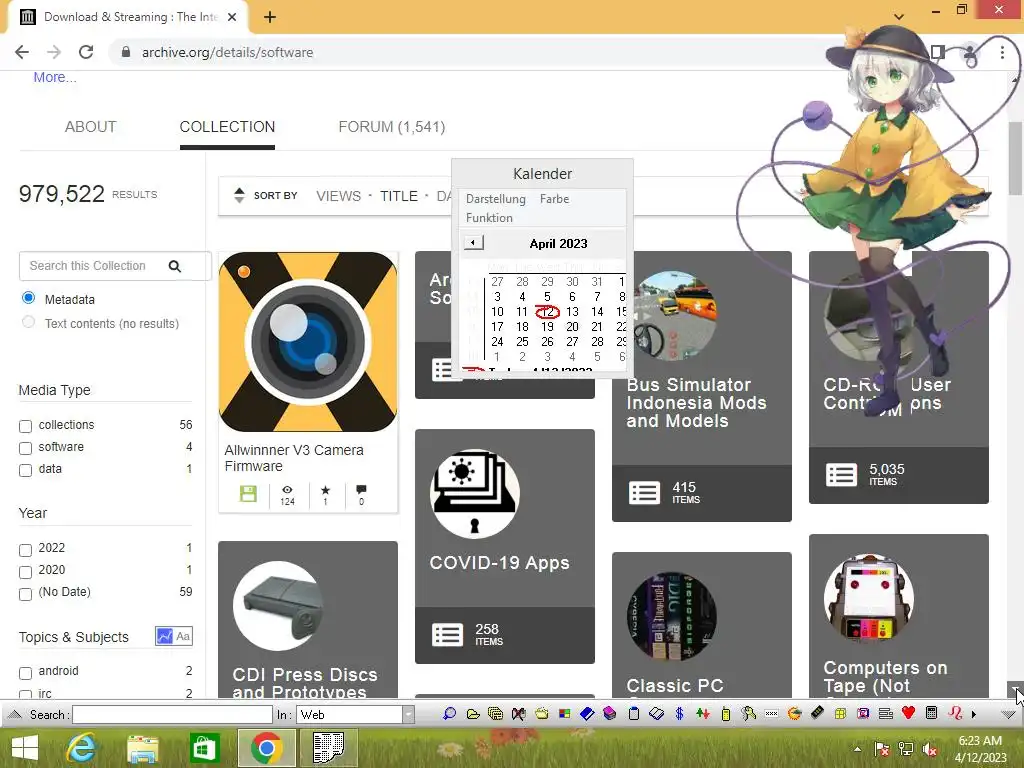
Task: Go back to the previous page
Action: pyautogui.click(x=22, y=52)
